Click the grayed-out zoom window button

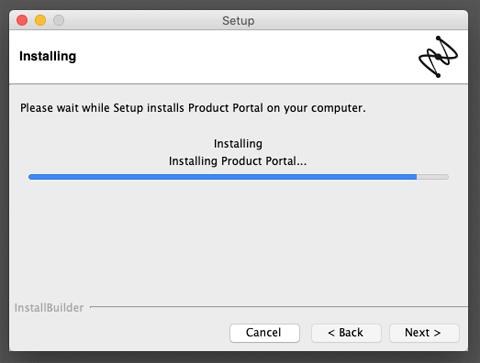[x=59, y=20]
